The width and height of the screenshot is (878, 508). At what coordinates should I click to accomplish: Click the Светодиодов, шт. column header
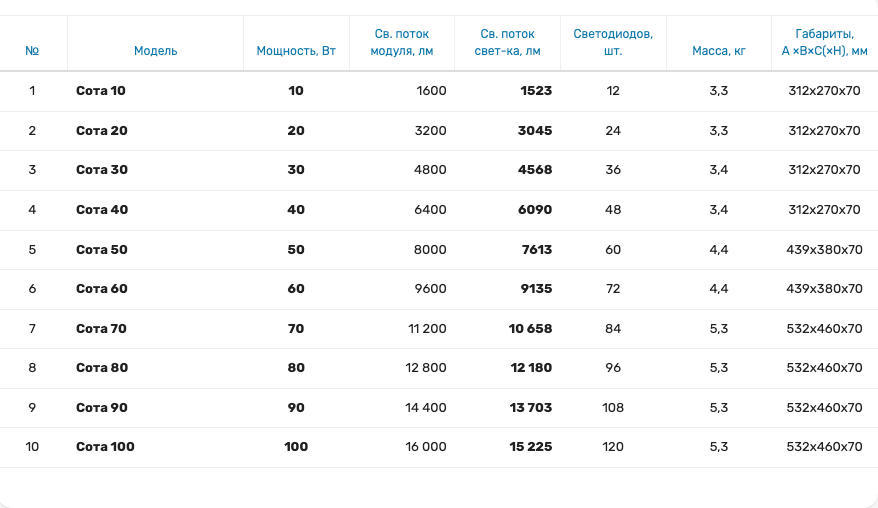(613, 42)
